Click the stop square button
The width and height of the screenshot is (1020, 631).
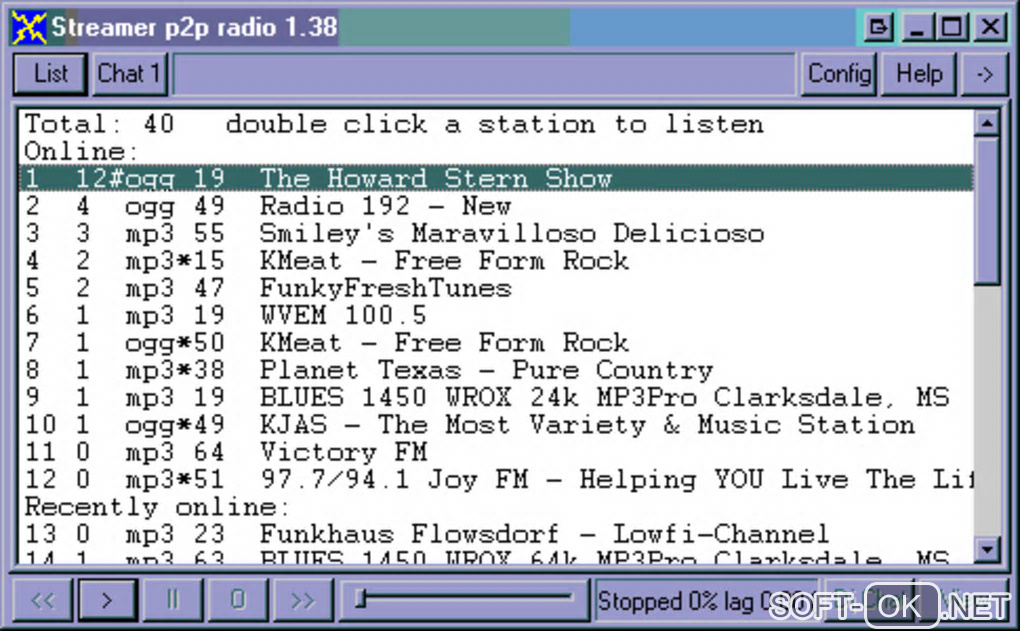237,599
